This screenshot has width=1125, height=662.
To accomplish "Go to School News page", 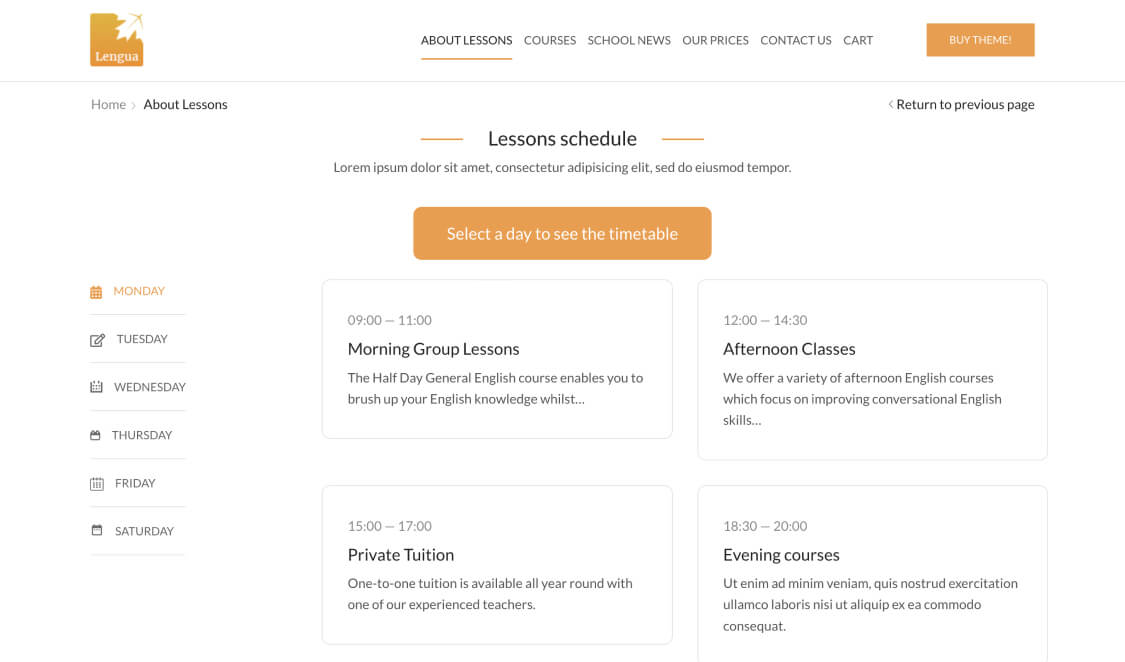I will 629,40.
